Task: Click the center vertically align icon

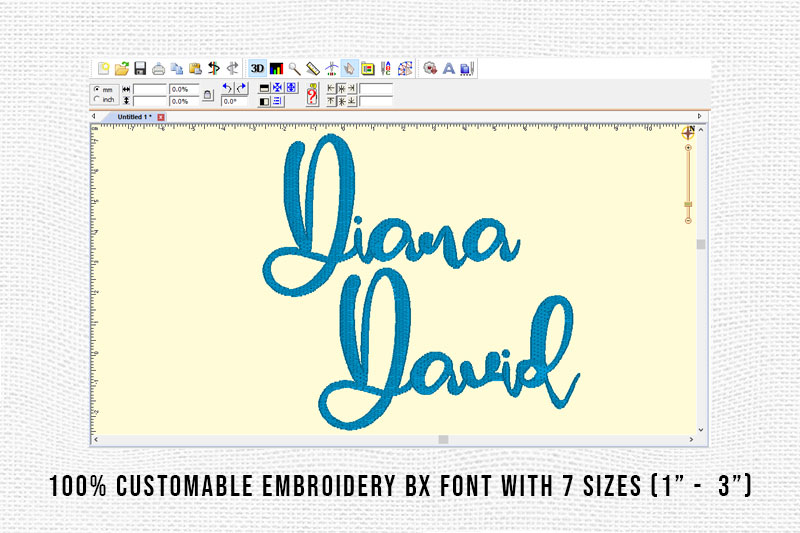Action: pyautogui.click(x=341, y=101)
